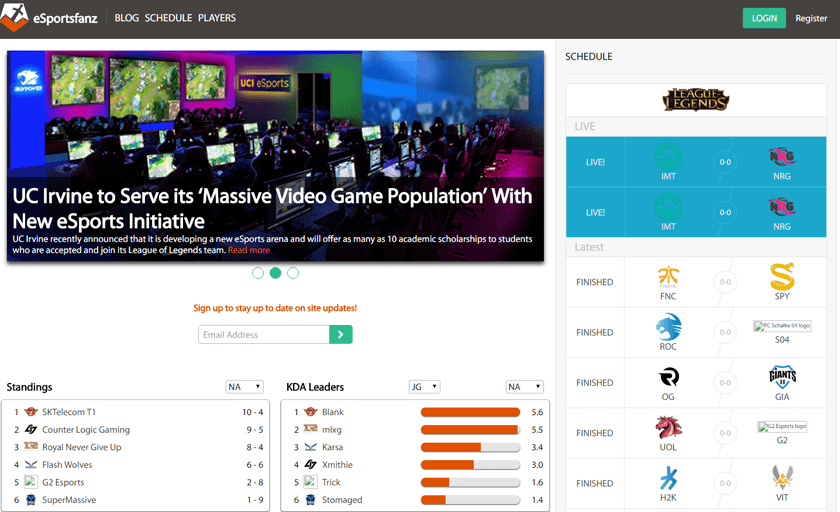Click the team icon beside Karsa
The height and width of the screenshot is (512, 840).
(311, 447)
